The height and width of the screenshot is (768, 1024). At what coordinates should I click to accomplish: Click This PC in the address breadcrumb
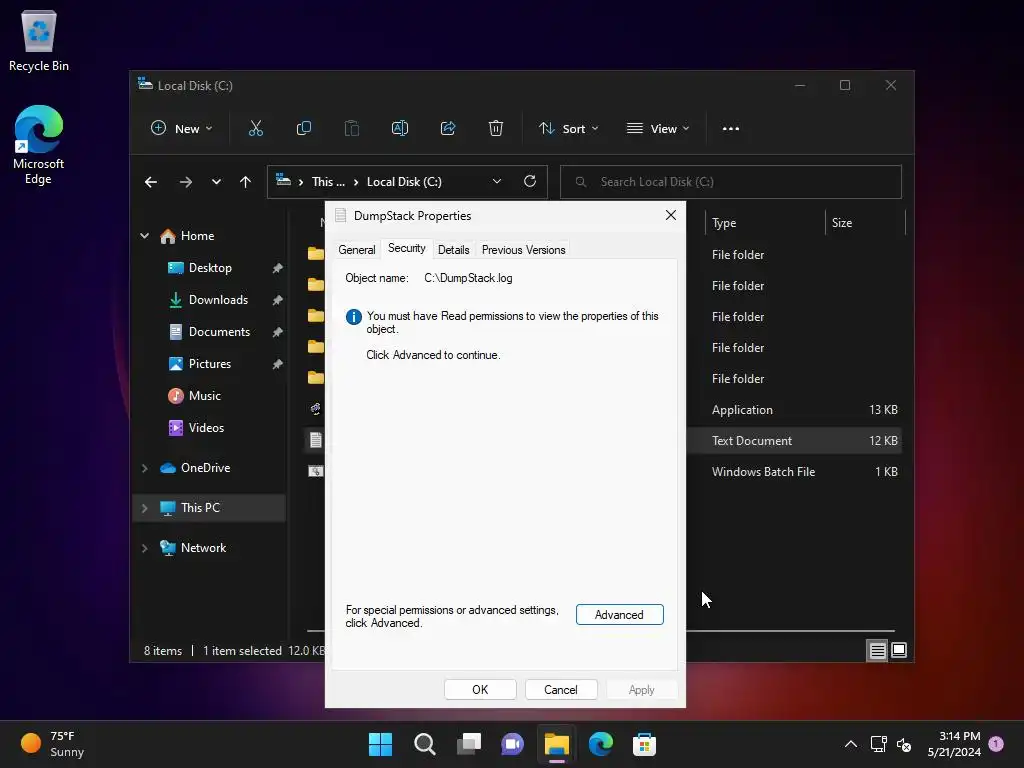pos(328,182)
